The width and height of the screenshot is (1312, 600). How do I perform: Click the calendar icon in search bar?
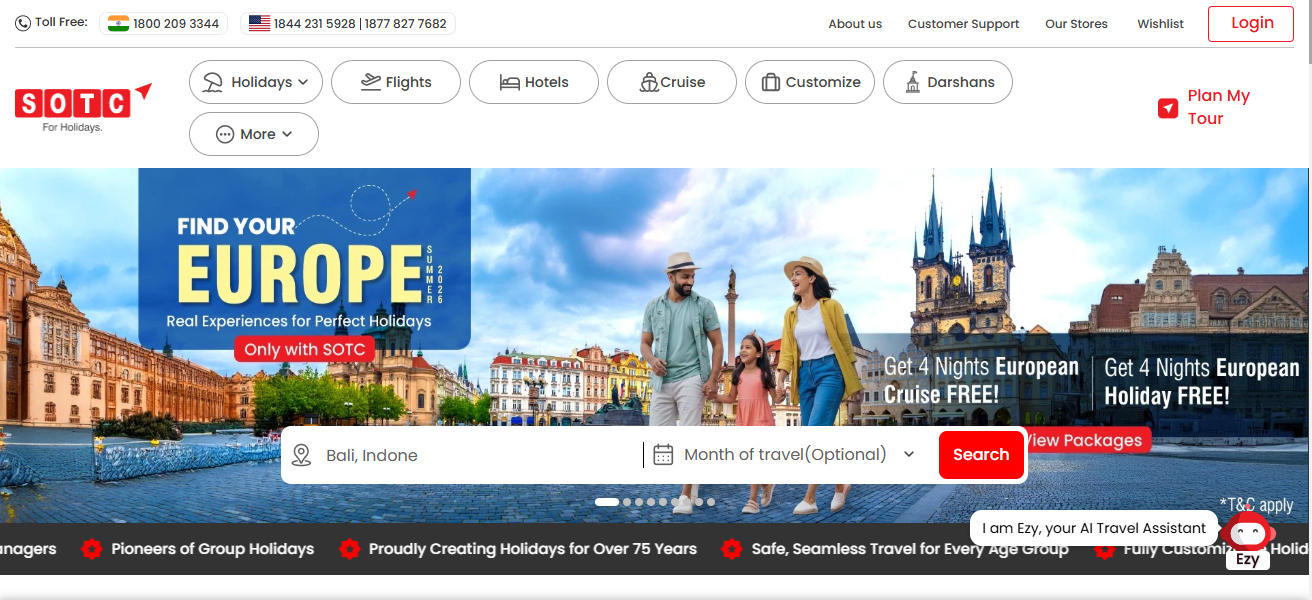click(x=663, y=455)
